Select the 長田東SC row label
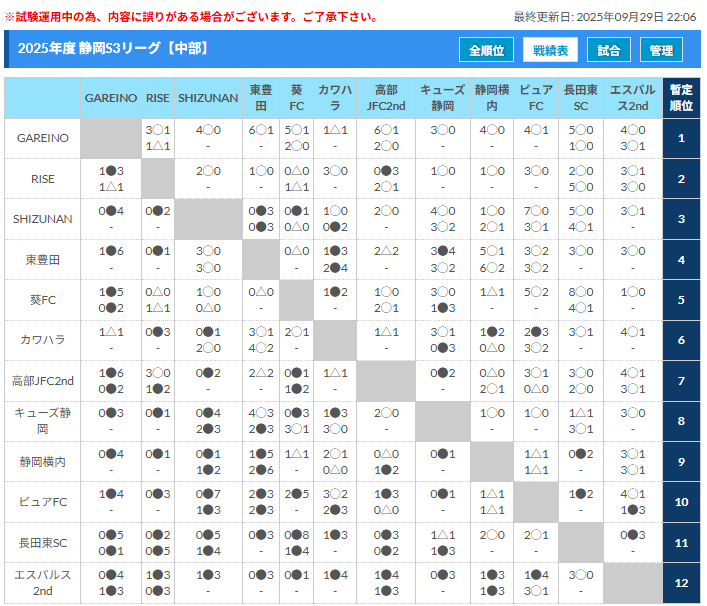The image size is (707, 606). pyautogui.click(x=43, y=542)
